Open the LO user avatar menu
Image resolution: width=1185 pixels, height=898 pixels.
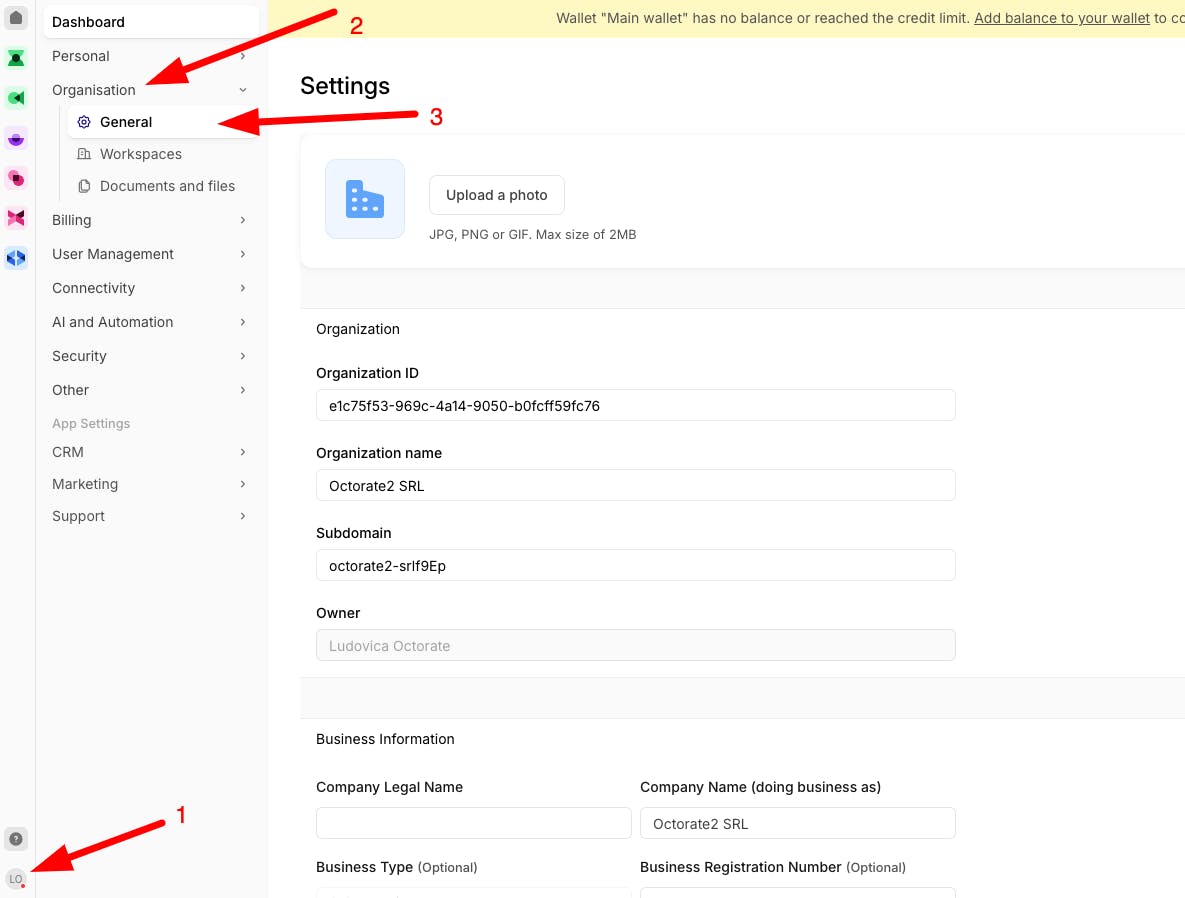[x=16, y=879]
